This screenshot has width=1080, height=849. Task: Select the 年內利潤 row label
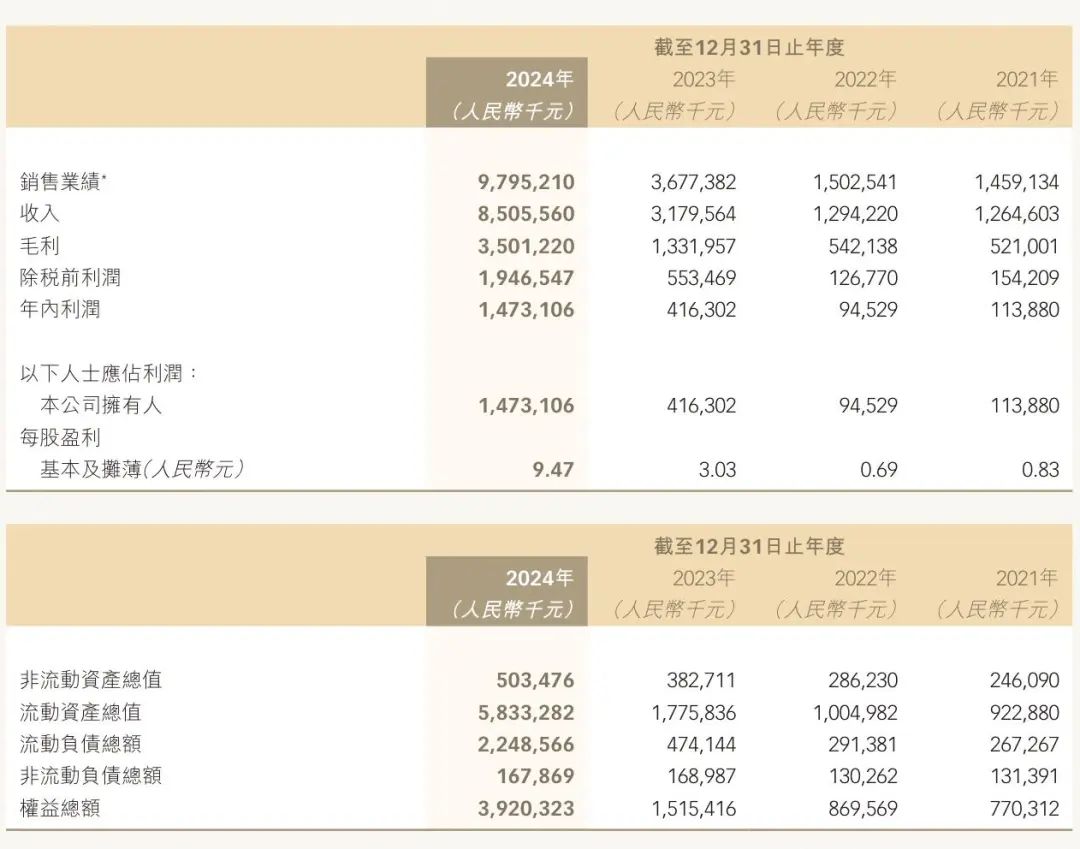pyautogui.click(x=60, y=310)
